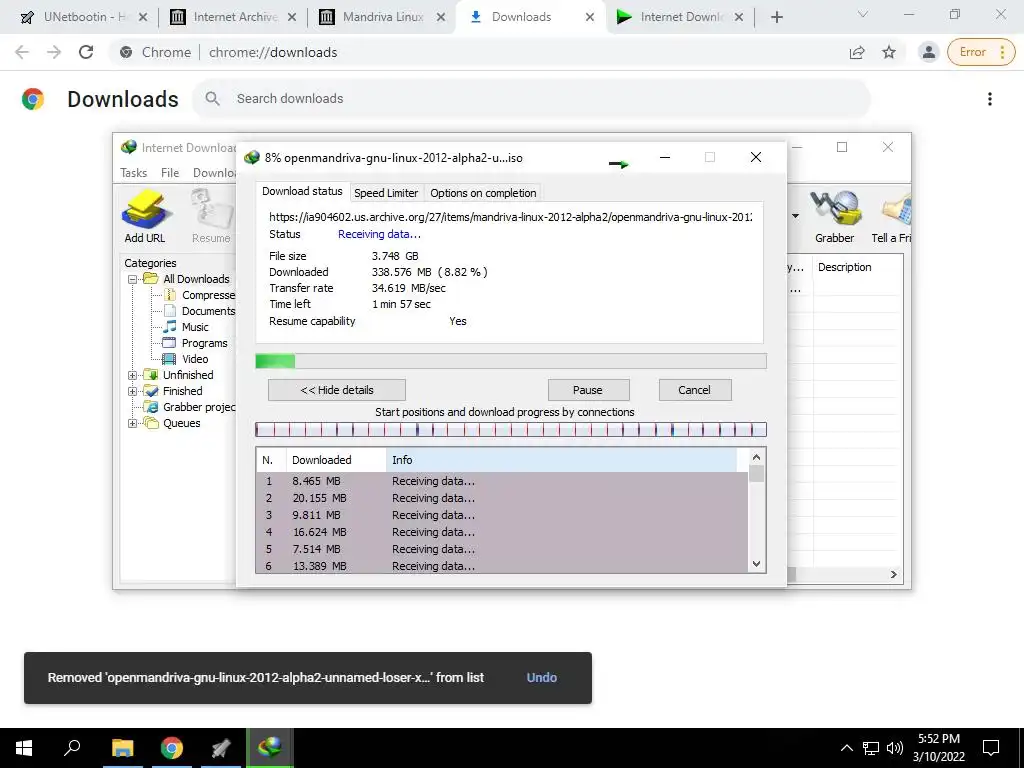Select the Download status tab
This screenshot has height=768, width=1024.
(302, 191)
